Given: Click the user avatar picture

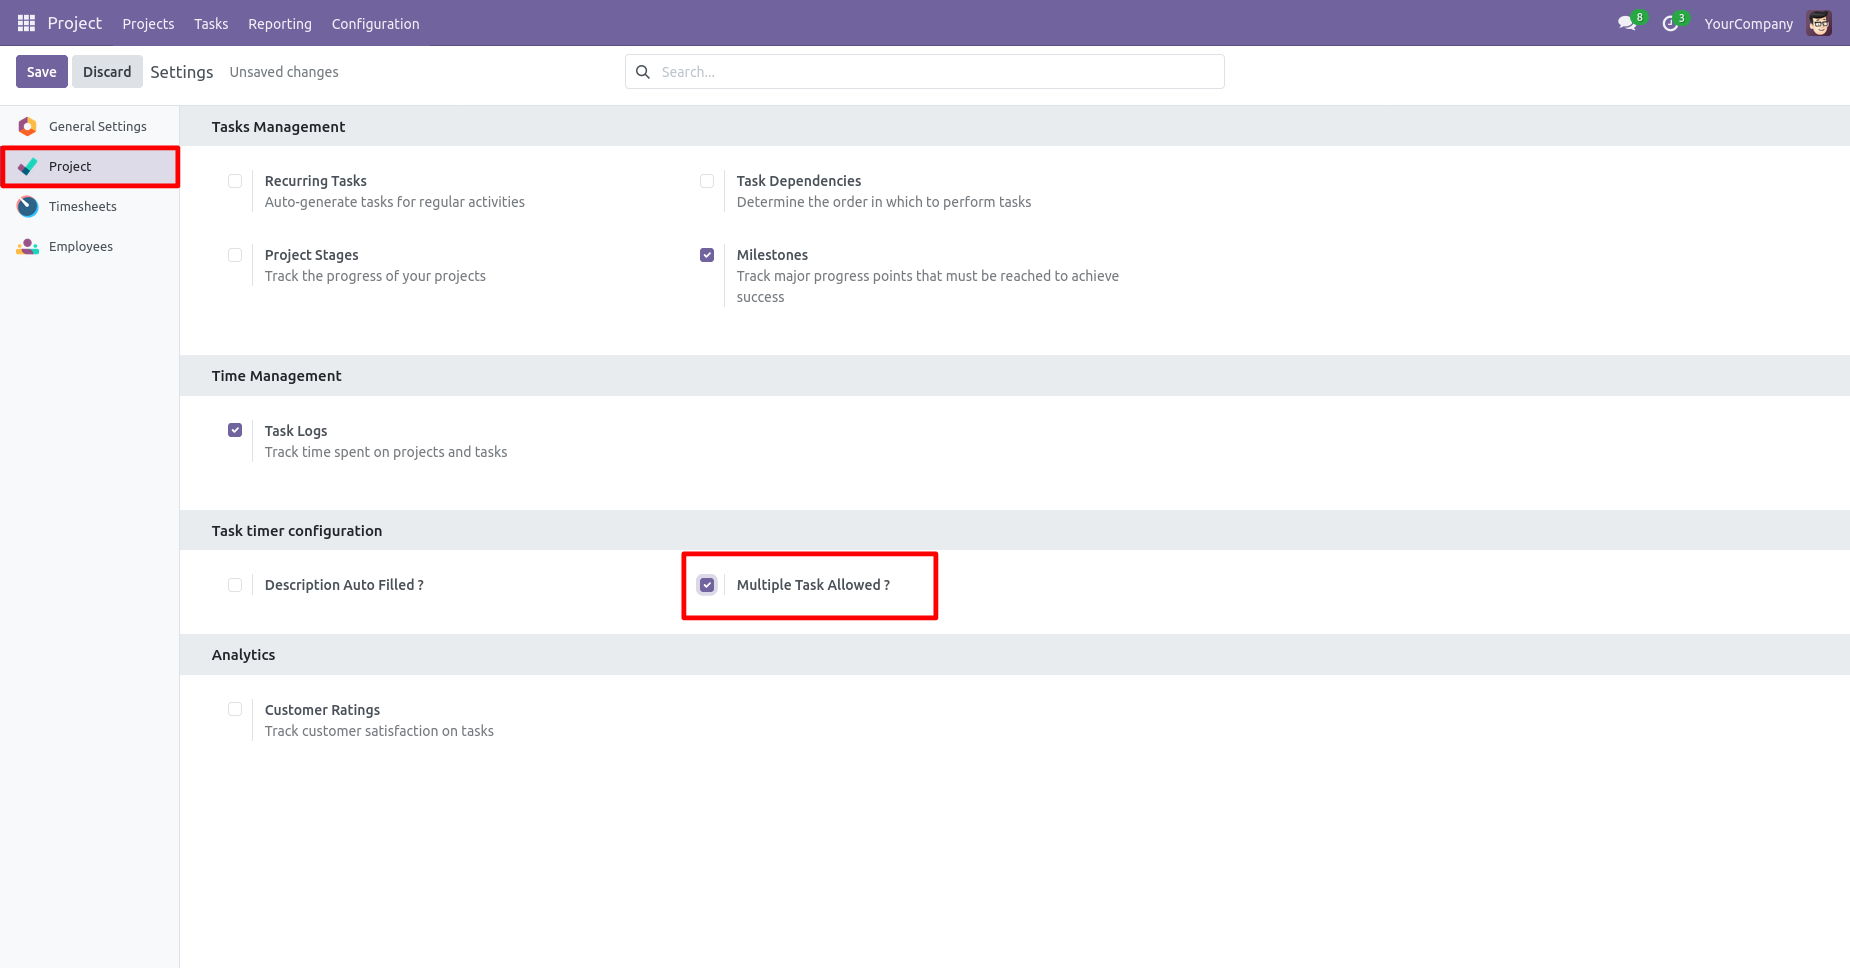Looking at the screenshot, I should pos(1819,23).
